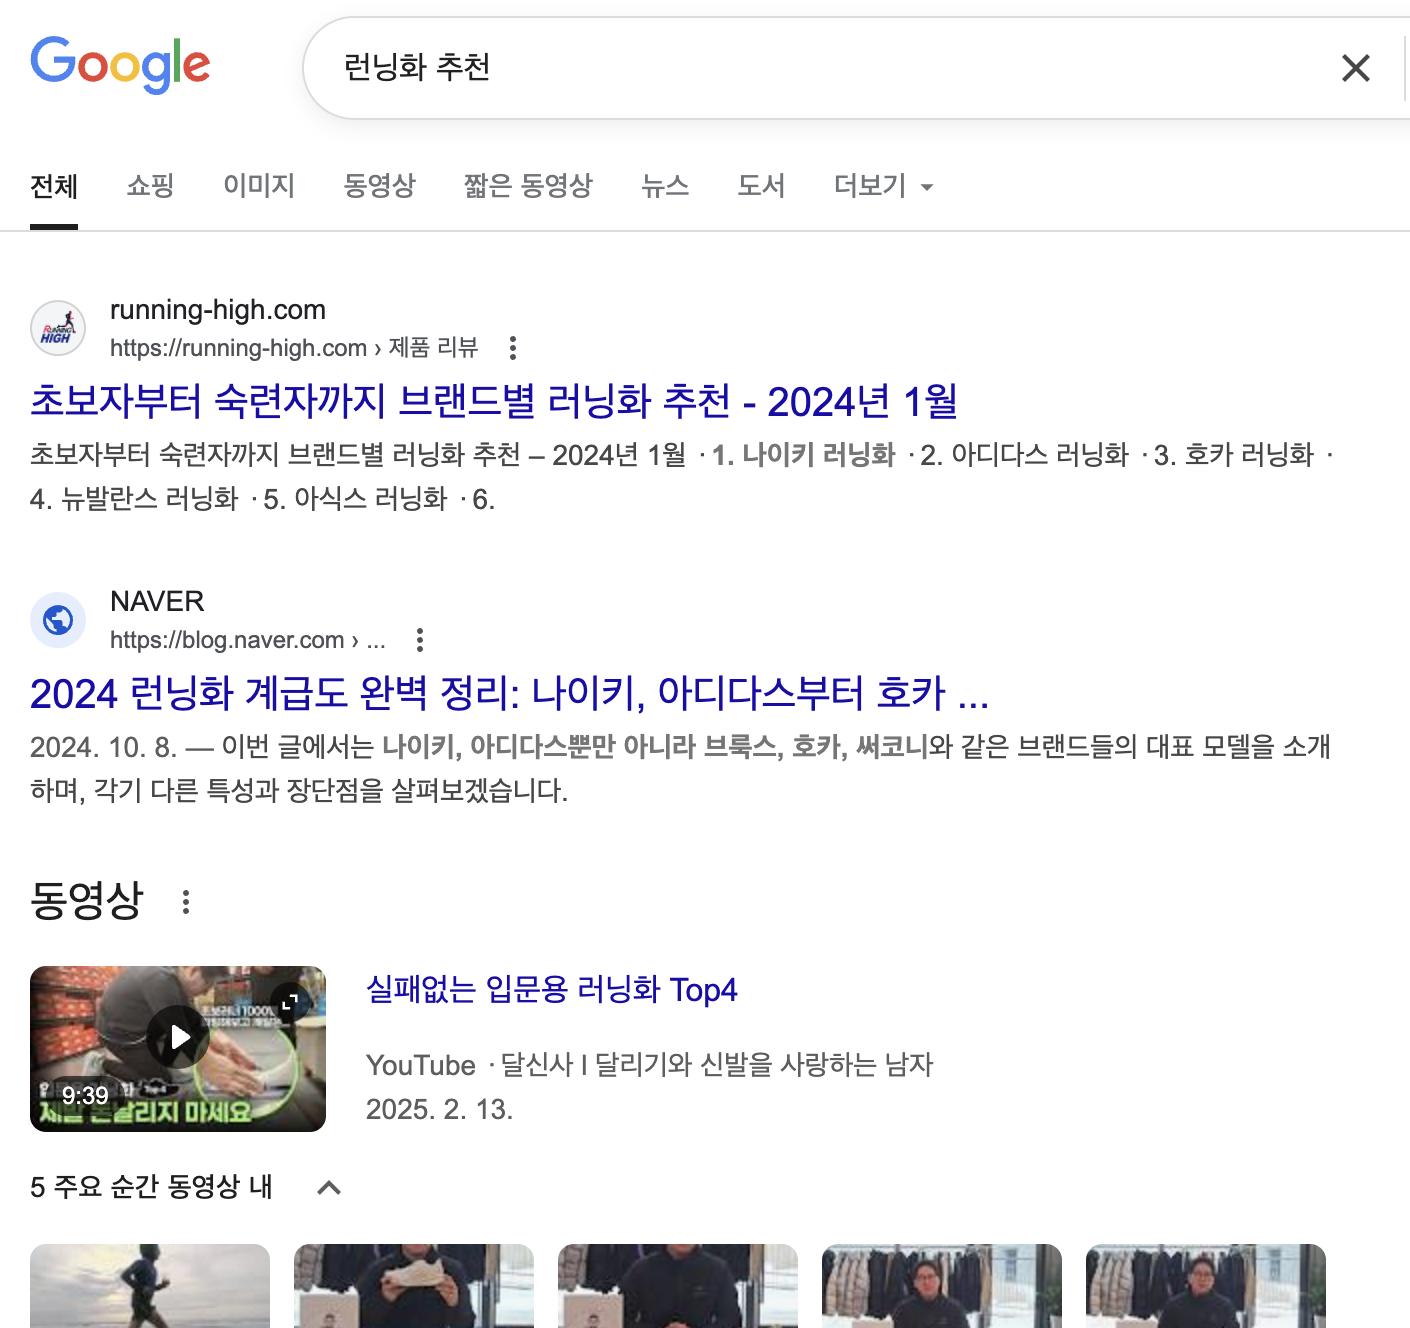Click the snippet text listing 나이키 러닝화

point(682,477)
